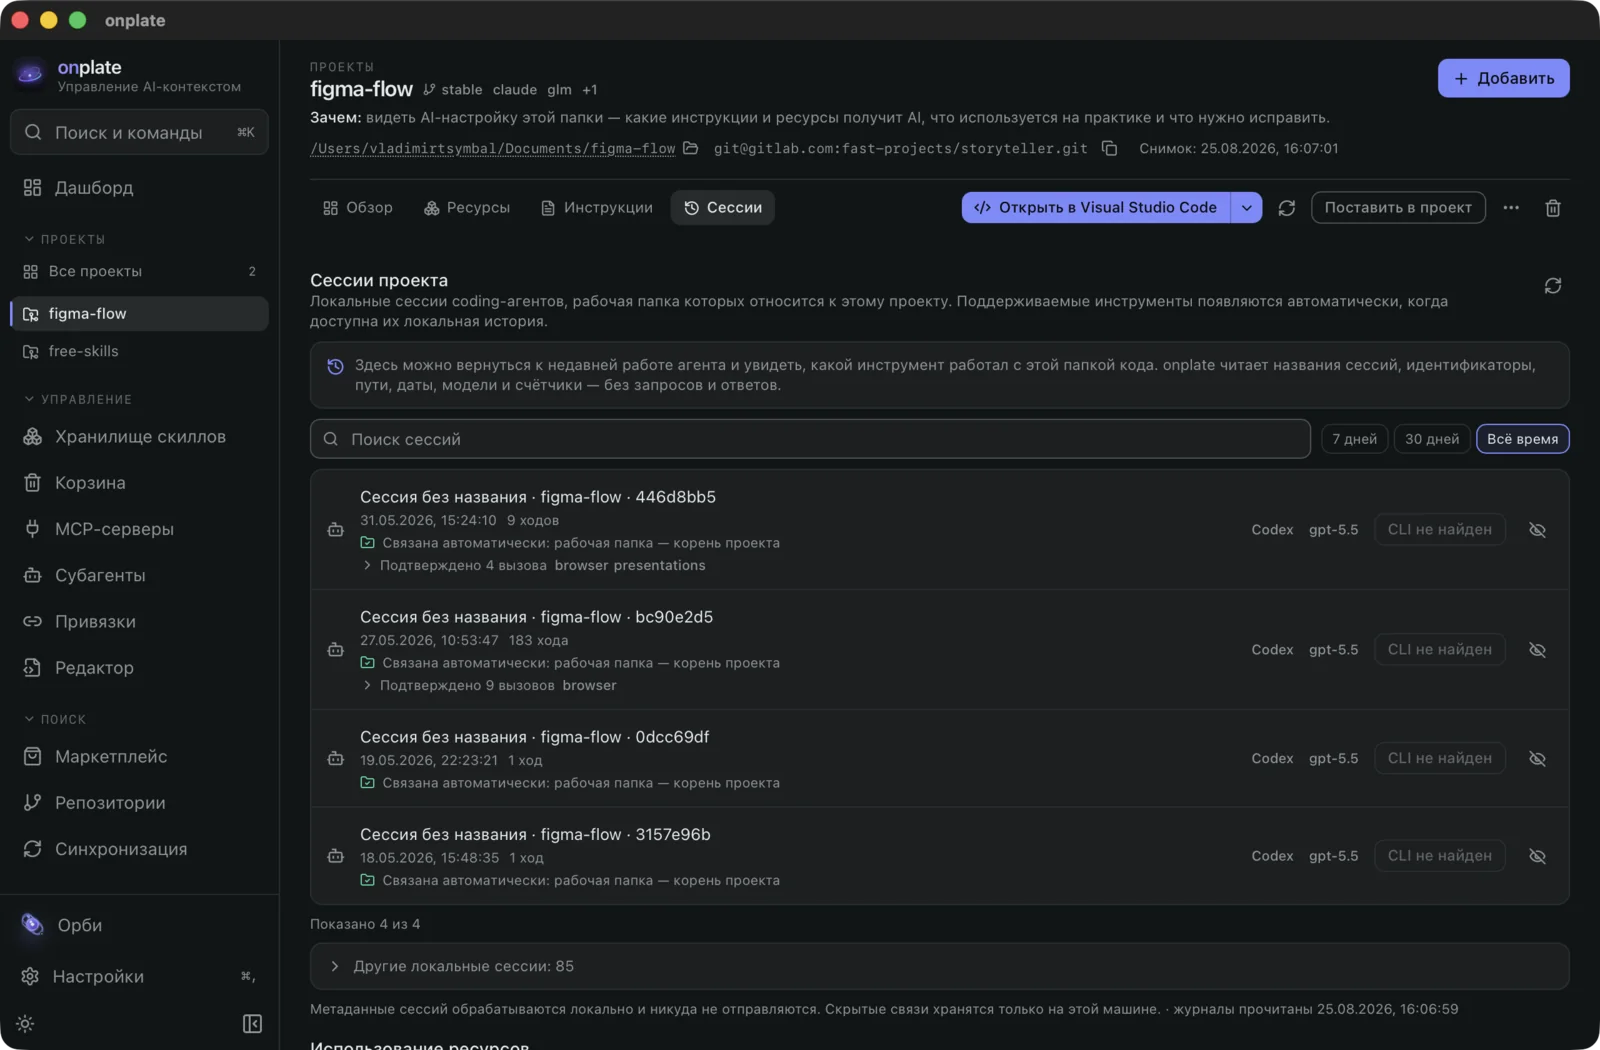This screenshot has width=1600, height=1050.
Task: Click CLI не найден for session 0dcc69df
Action: pyautogui.click(x=1440, y=759)
